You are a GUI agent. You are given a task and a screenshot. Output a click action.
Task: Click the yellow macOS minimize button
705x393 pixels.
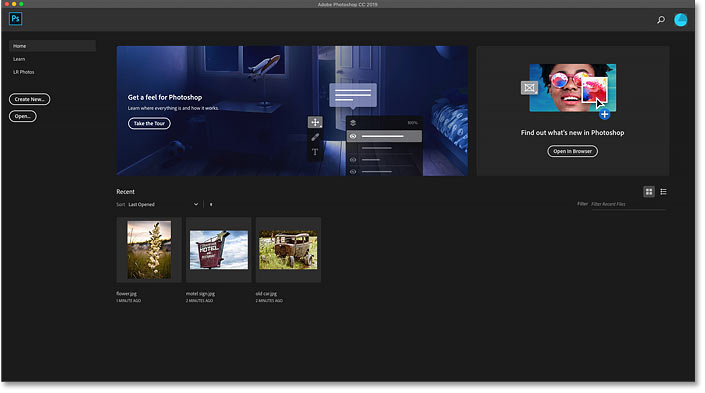pos(14,4)
